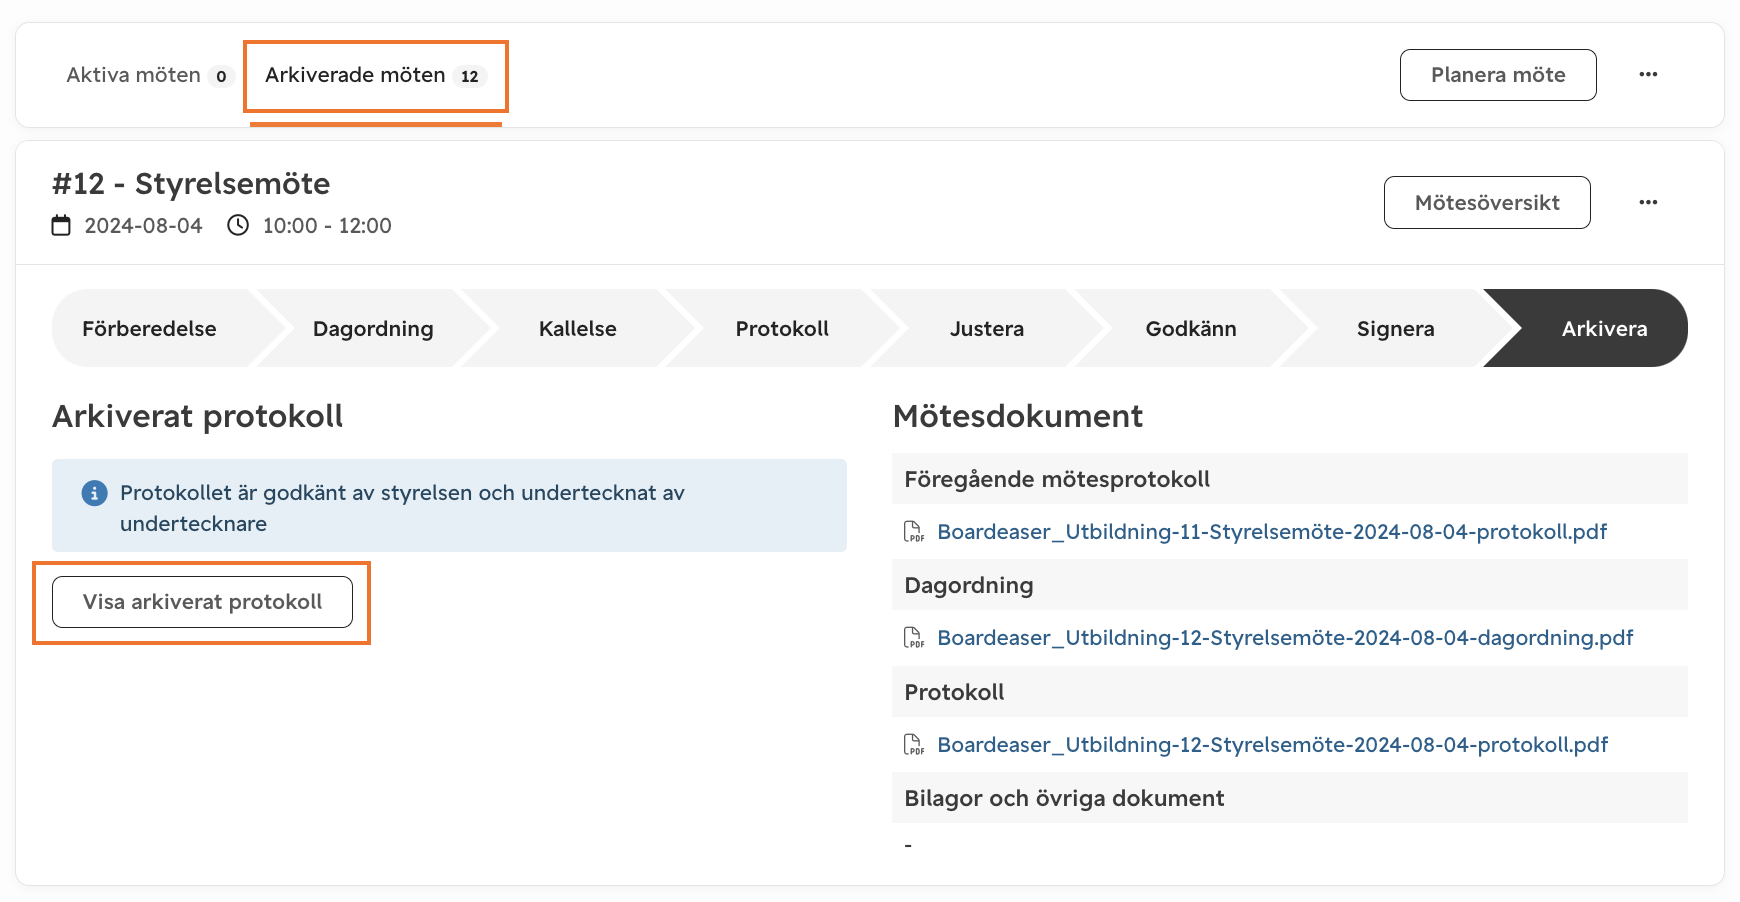This screenshot has width=1740, height=902.
Task: Open Boardeaser_Utbildning-12 dagordning.pdf link
Action: point(1285,637)
